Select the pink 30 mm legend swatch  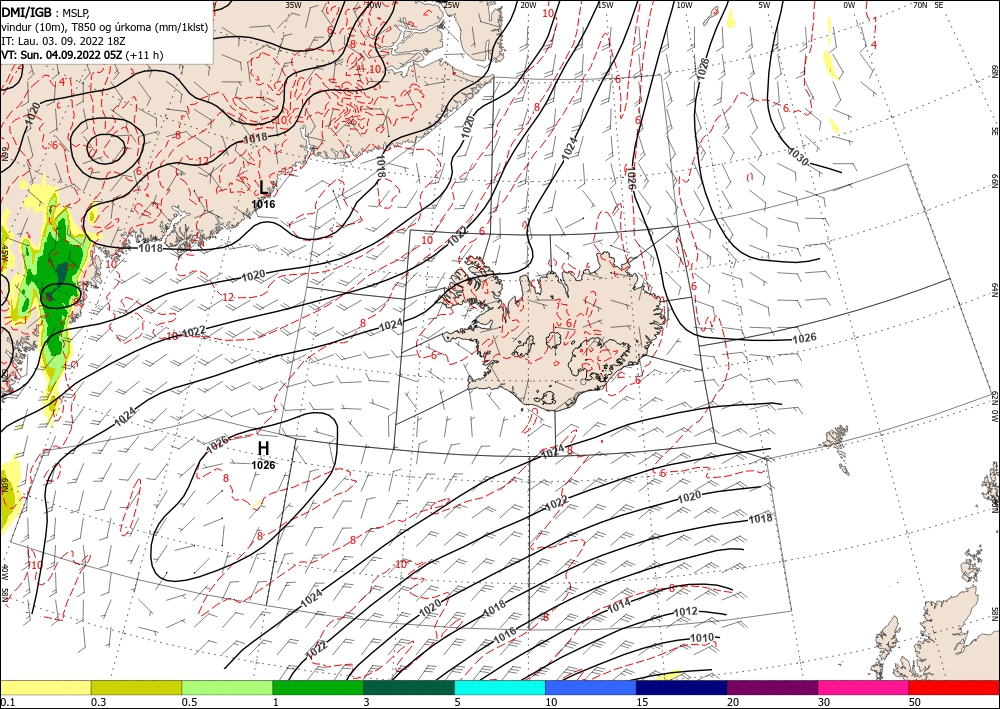click(x=864, y=687)
